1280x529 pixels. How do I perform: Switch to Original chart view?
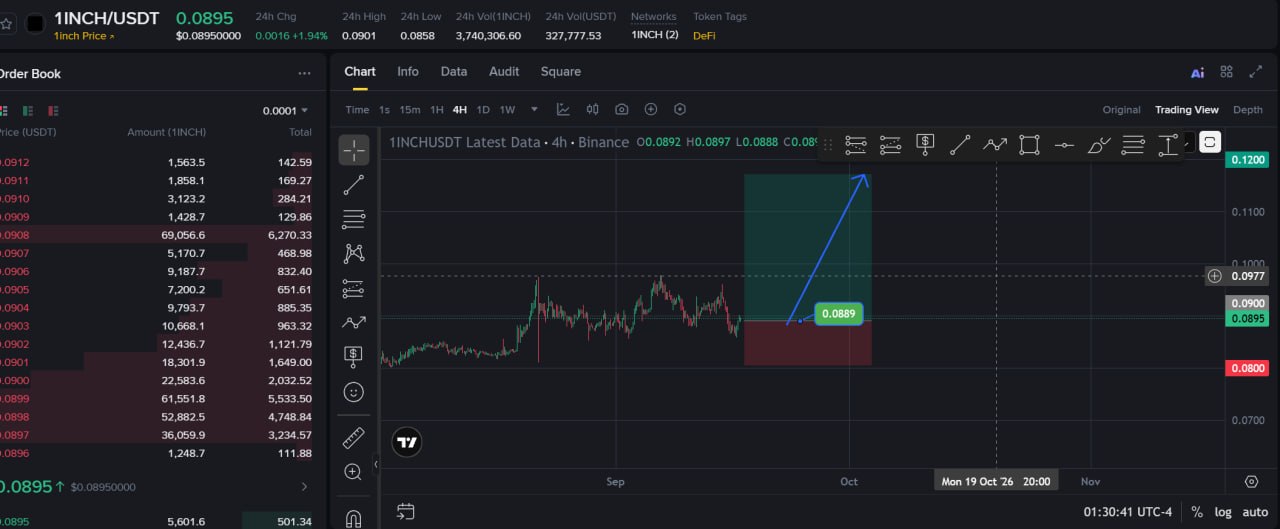tap(1122, 109)
